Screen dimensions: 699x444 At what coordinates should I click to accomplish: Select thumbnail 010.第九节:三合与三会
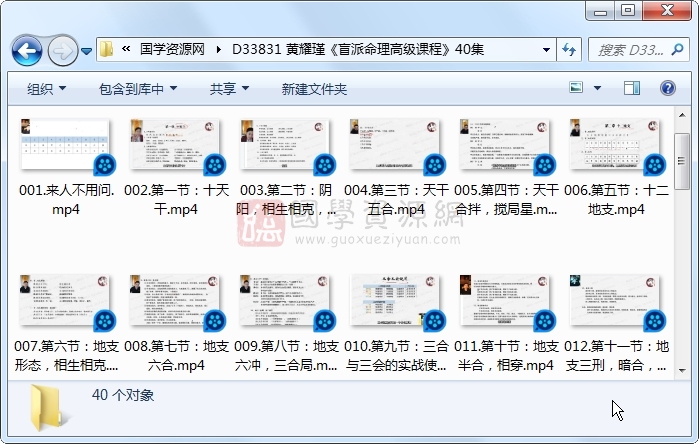click(x=395, y=300)
